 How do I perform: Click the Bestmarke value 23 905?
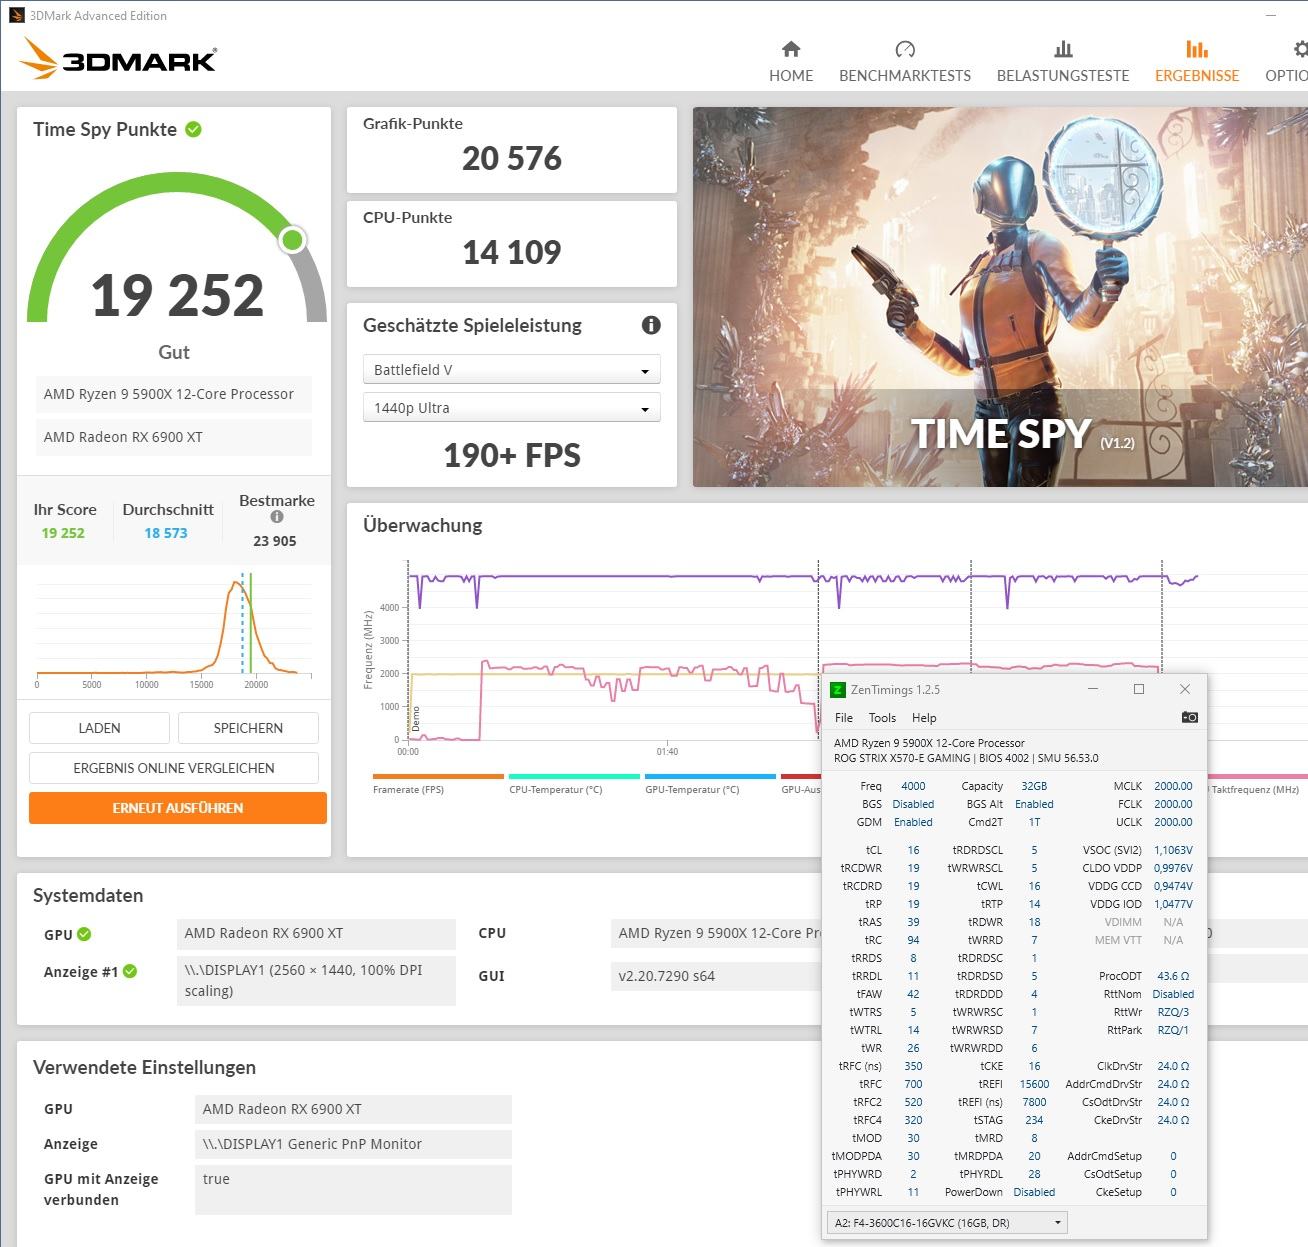(x=275, y=541)
